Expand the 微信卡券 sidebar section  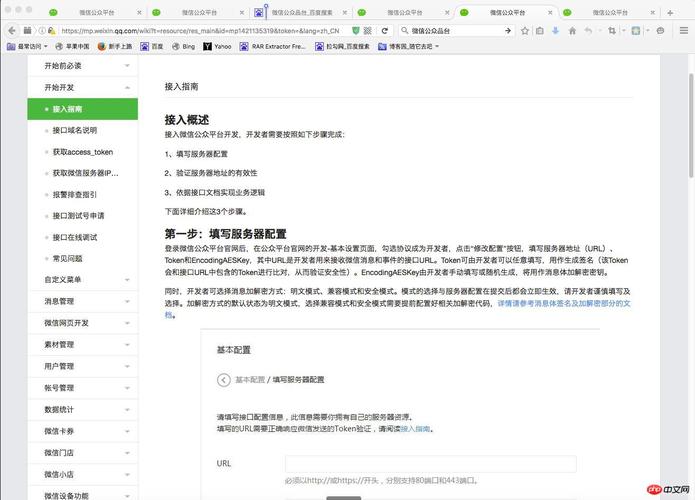pos(83,431)
